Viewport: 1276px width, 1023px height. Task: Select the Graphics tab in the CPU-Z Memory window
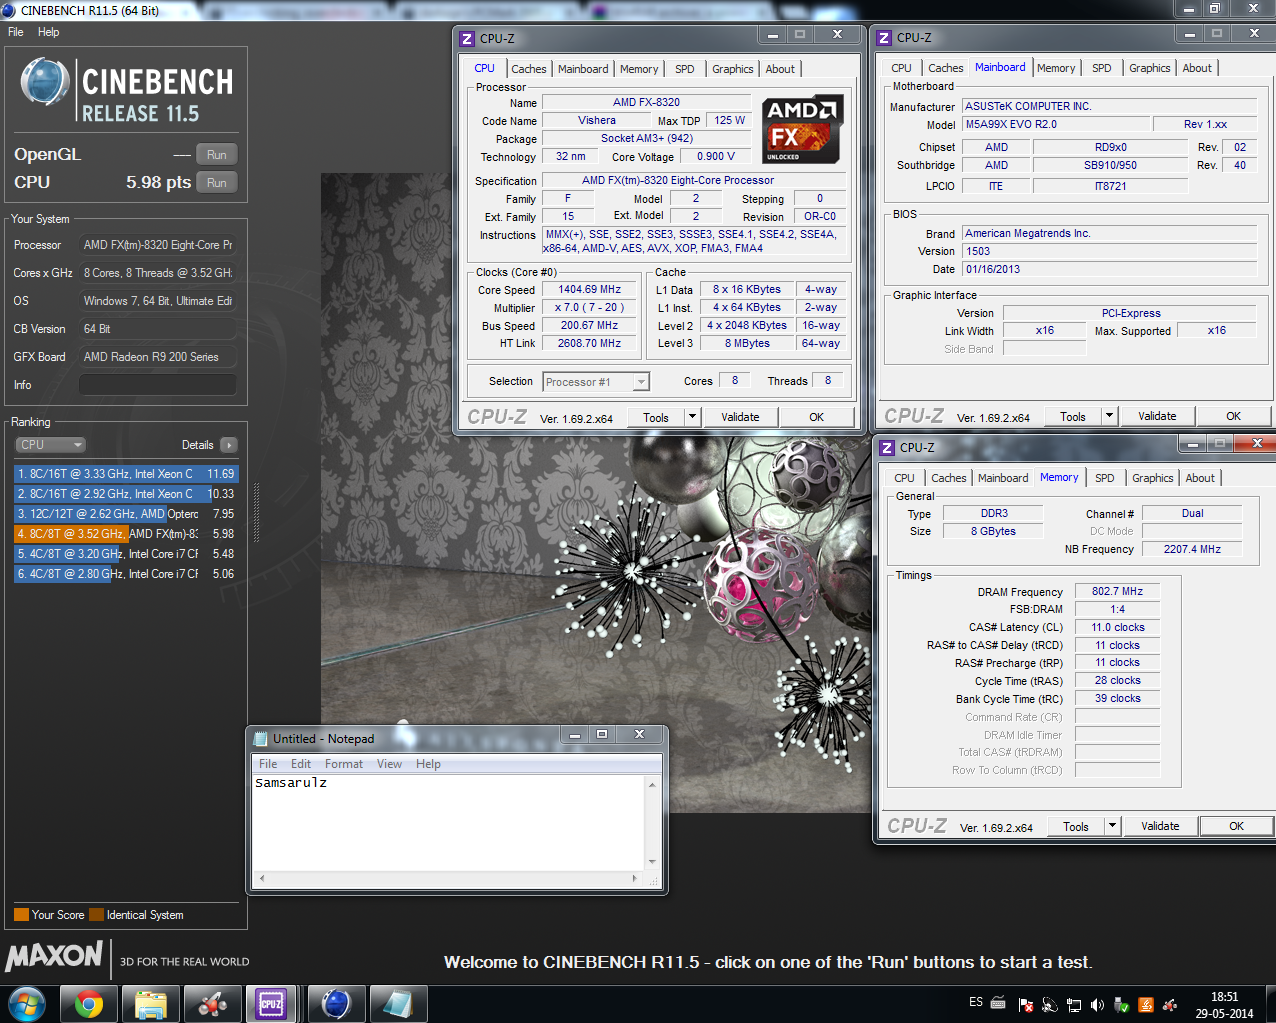pyautogui.click(x=1153, y=478)
